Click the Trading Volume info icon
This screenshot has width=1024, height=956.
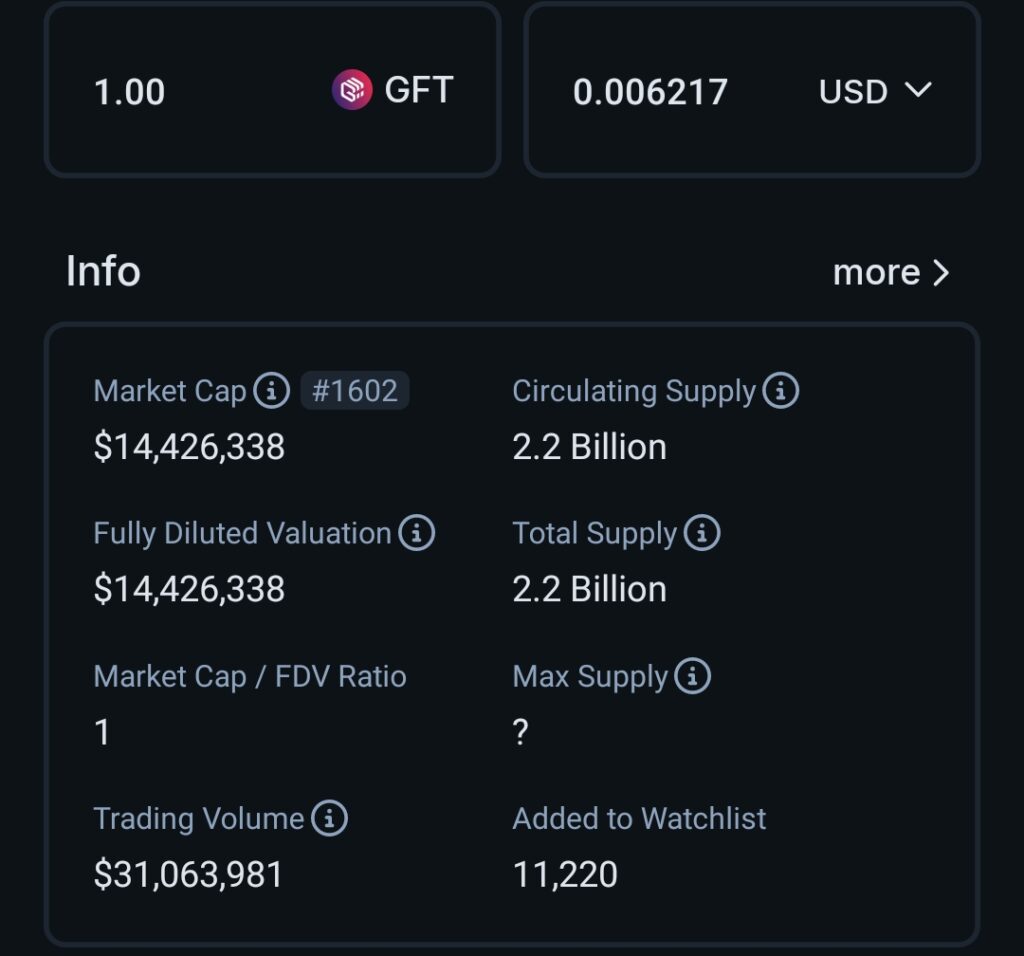(329, 819)
